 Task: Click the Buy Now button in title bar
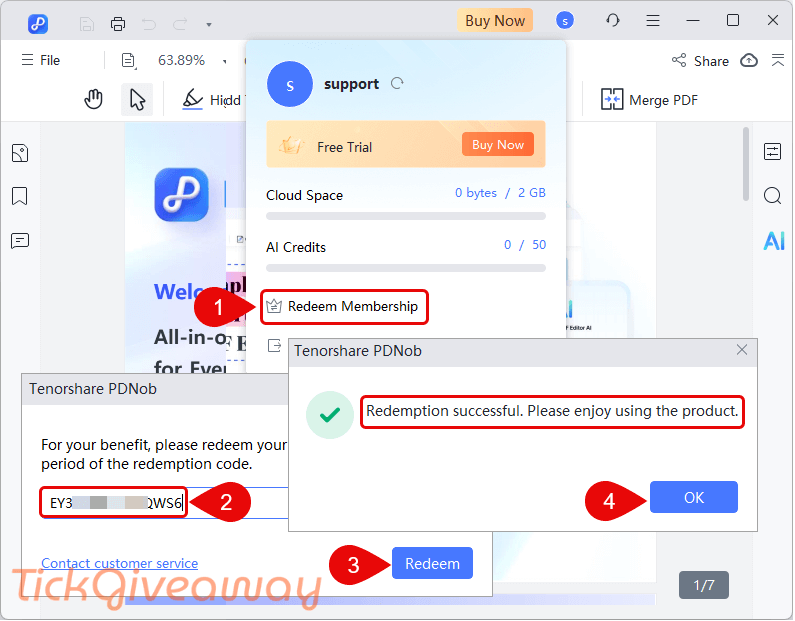pos(495,21)
